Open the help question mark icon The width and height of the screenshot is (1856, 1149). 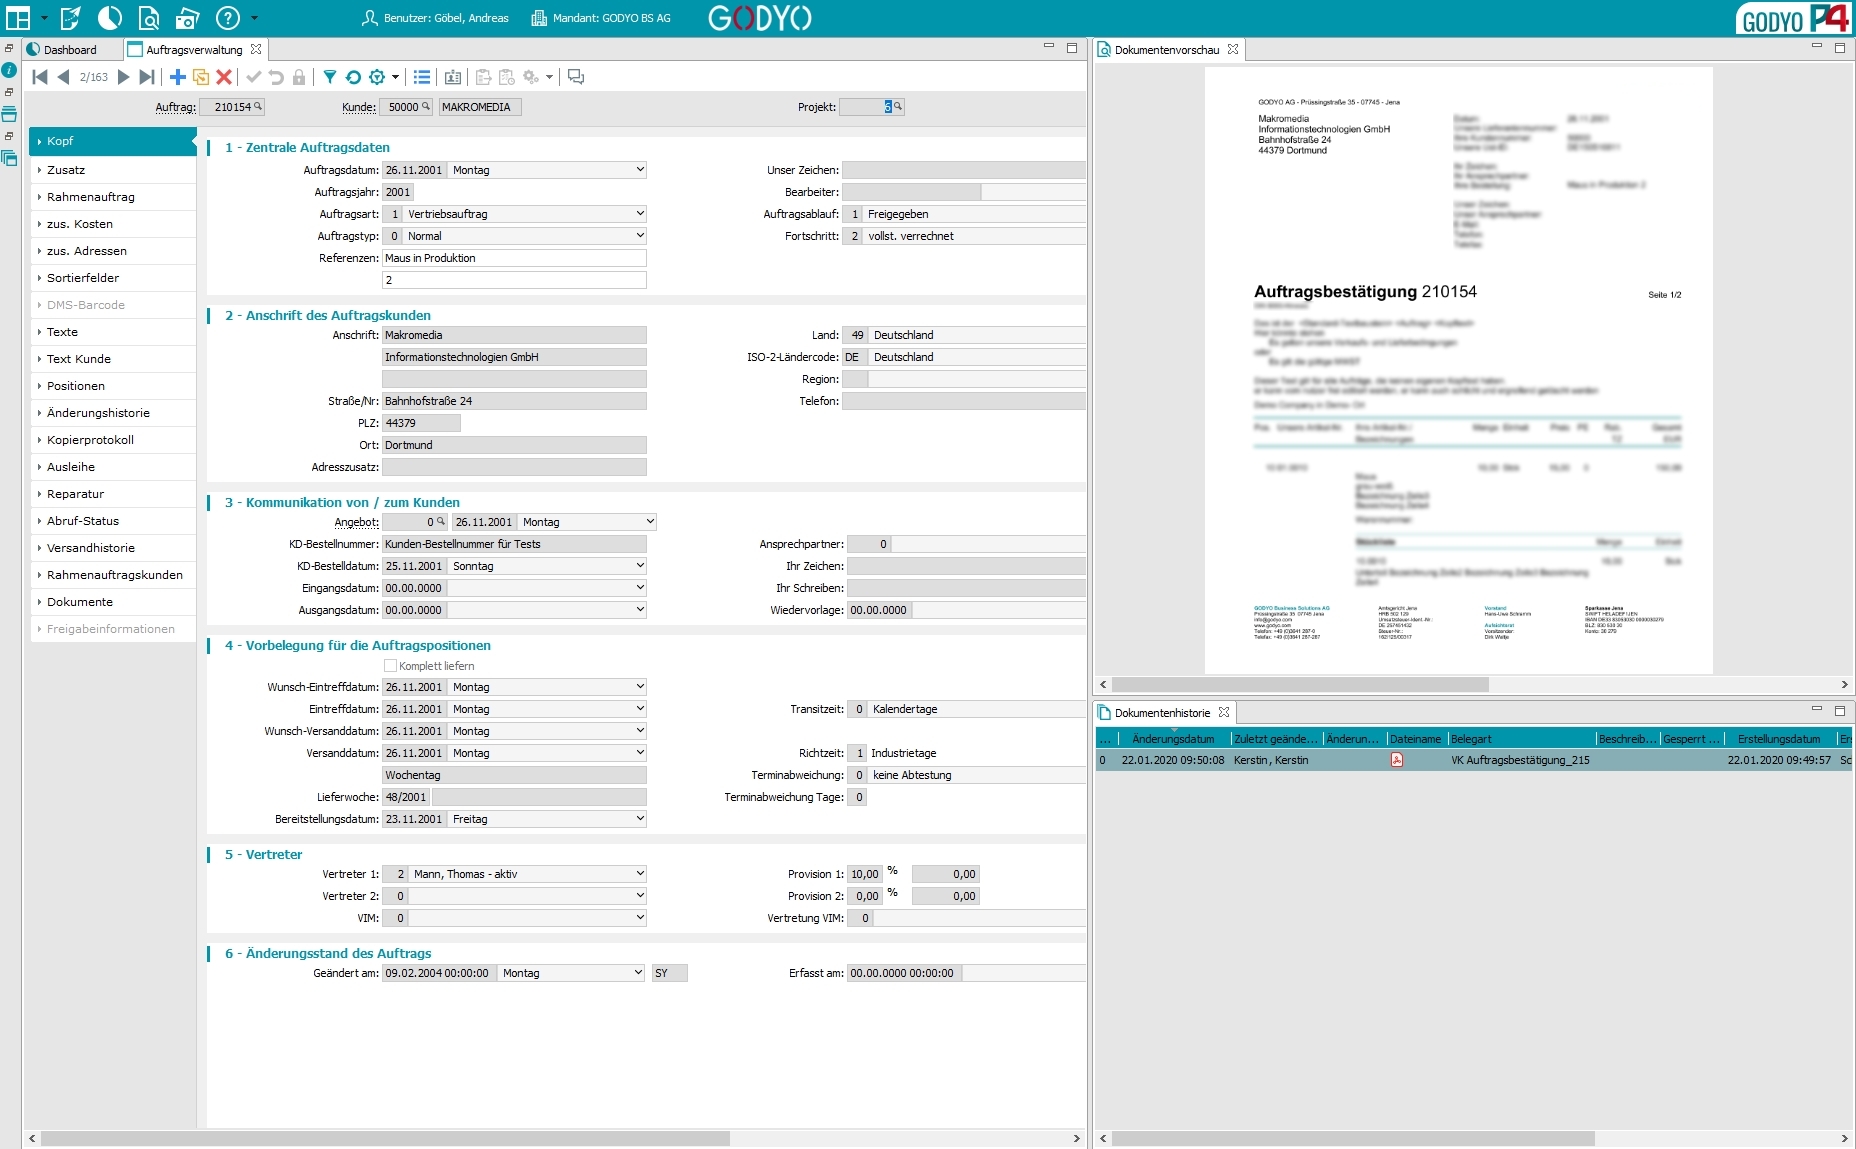point(228,18)
